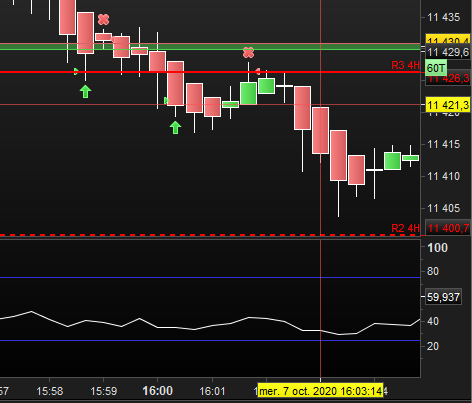Click the 11 429,6 price label
This screenshot has height=403, width=472.
tap(448, 52)
